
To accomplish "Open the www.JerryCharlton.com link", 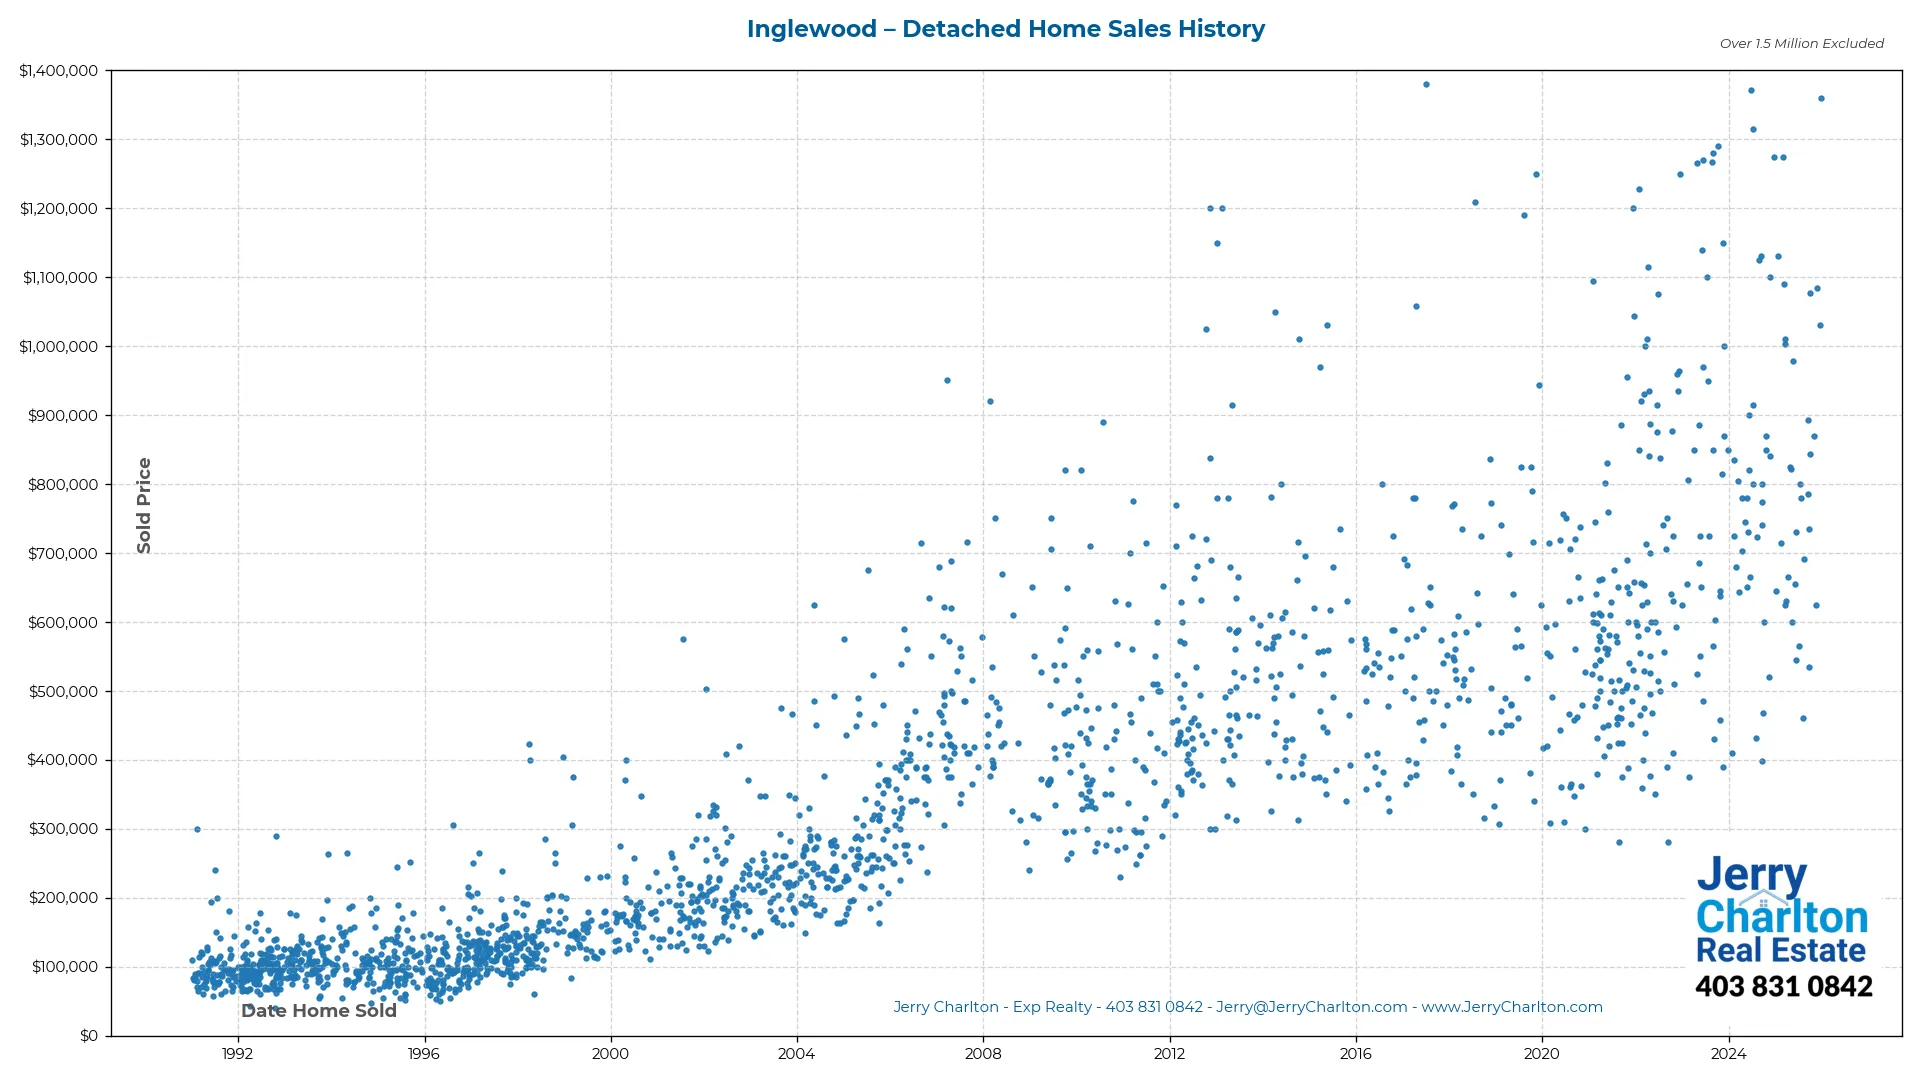I will pyautogui.click(x=1512, y=1007).
